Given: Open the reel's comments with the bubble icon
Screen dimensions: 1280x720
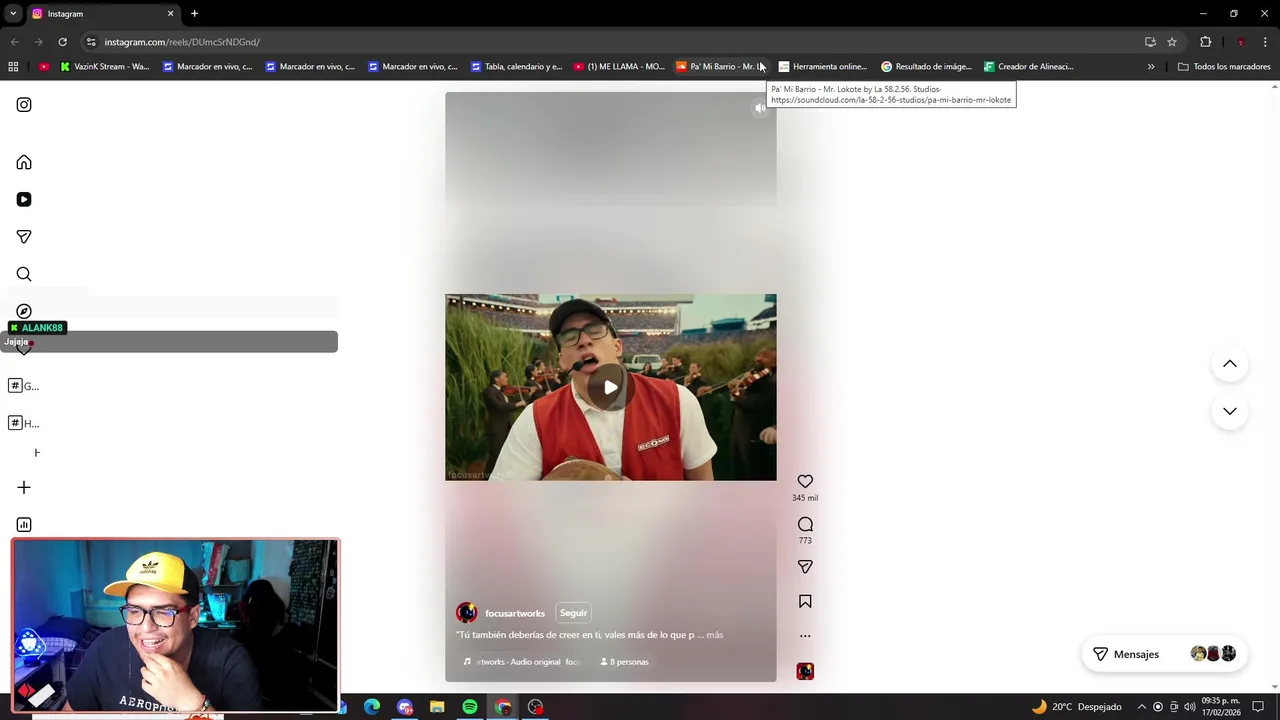Looking at the screenshot, I should coord(805,524).
